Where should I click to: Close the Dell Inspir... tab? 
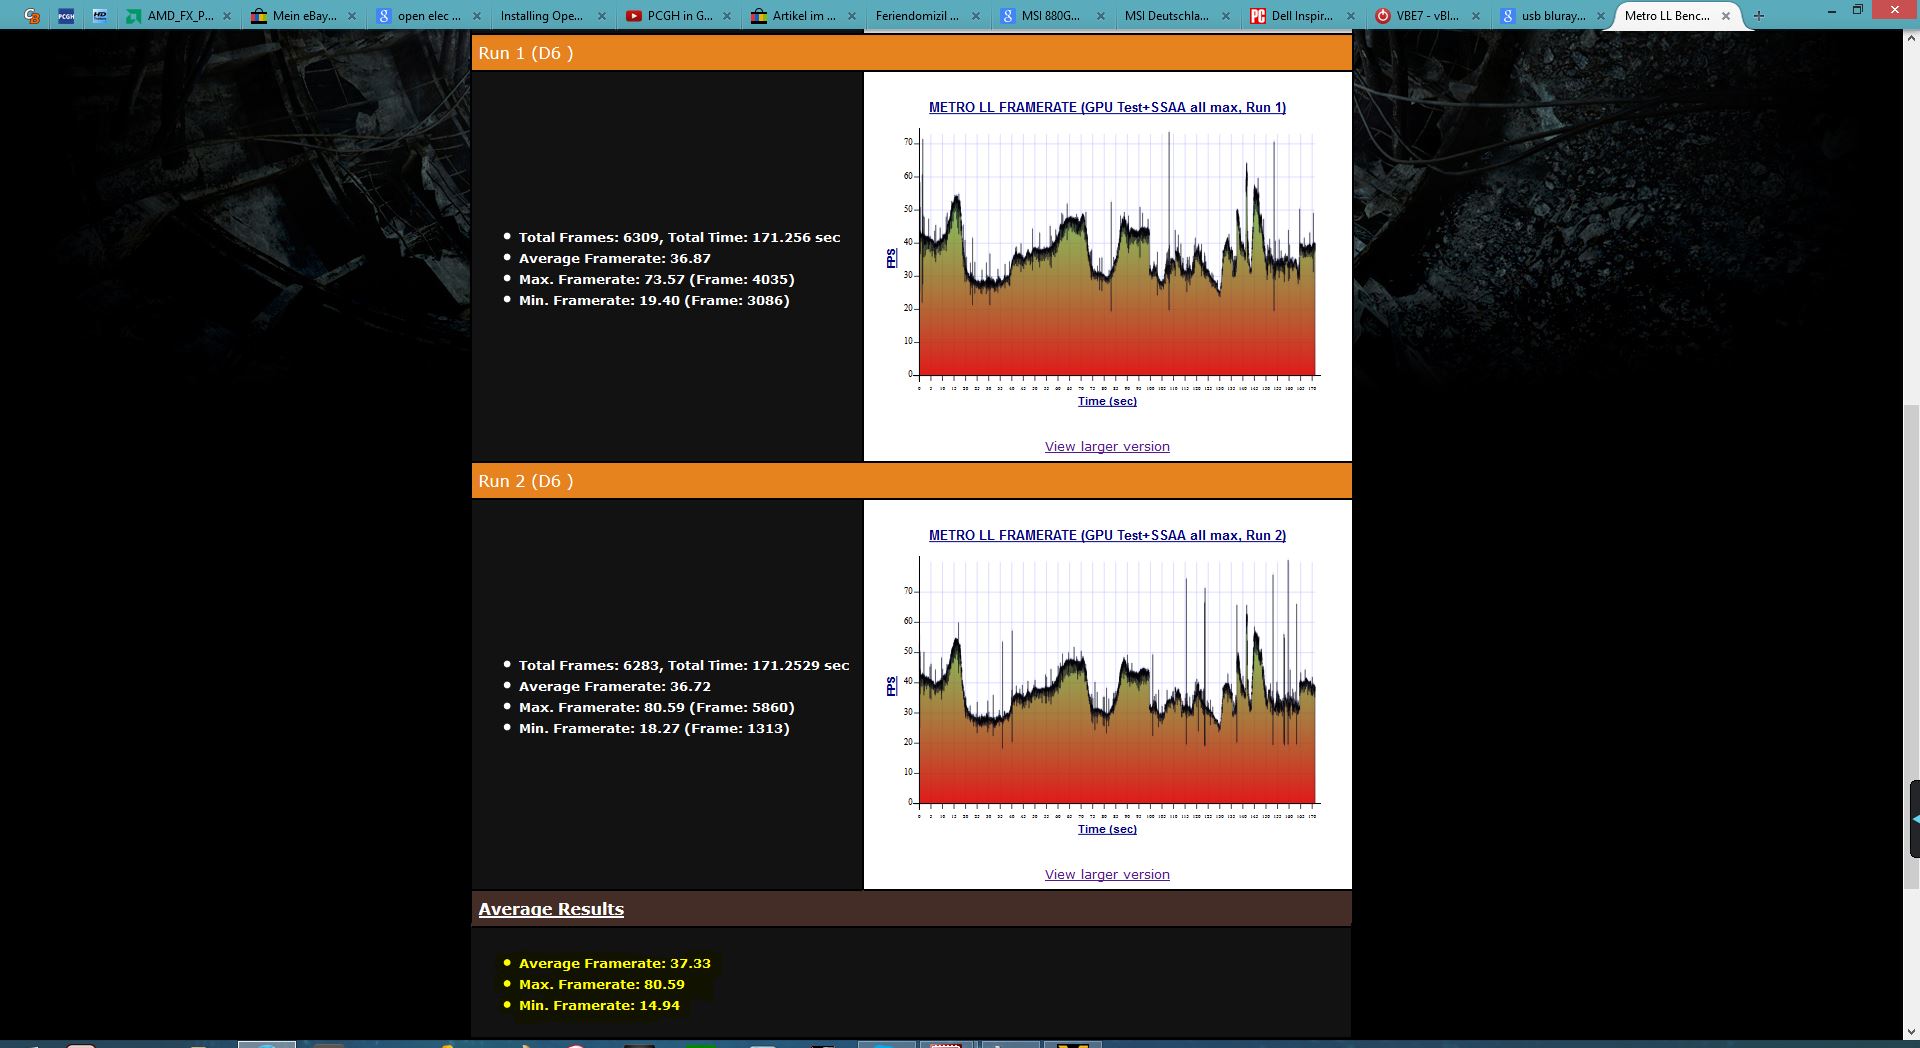point(1351,16)
